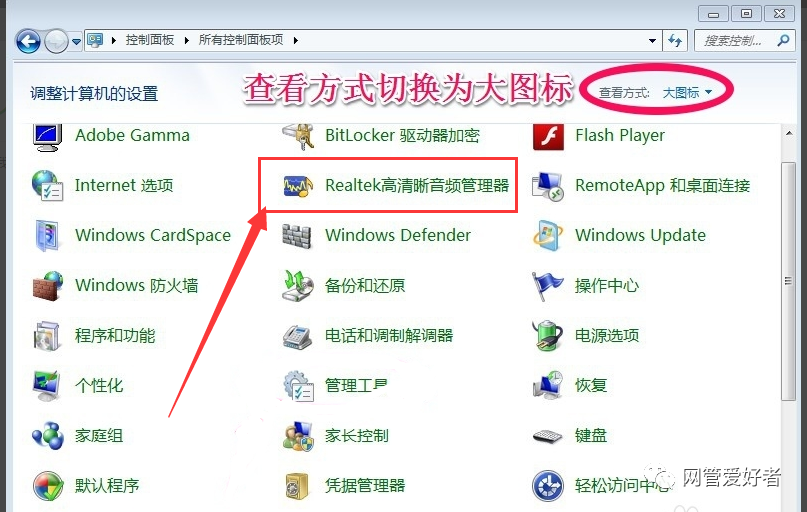
Task: Click the scrollbar up arrow
Action: point(788,134)
